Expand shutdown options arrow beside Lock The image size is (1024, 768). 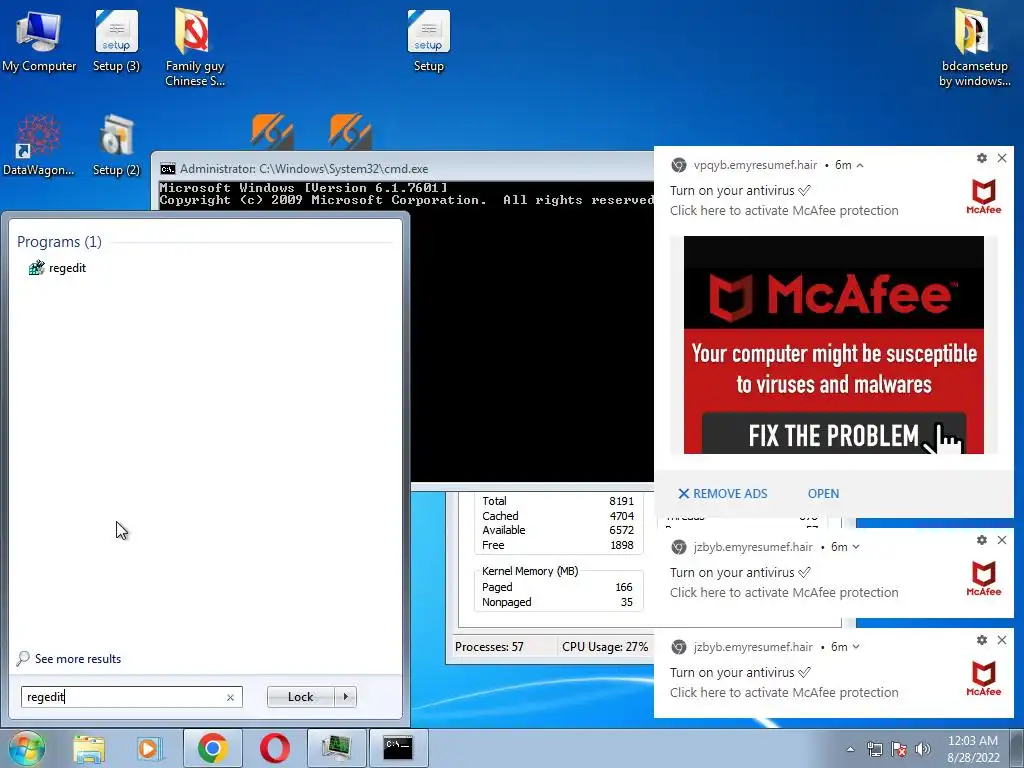coord(345,697)
